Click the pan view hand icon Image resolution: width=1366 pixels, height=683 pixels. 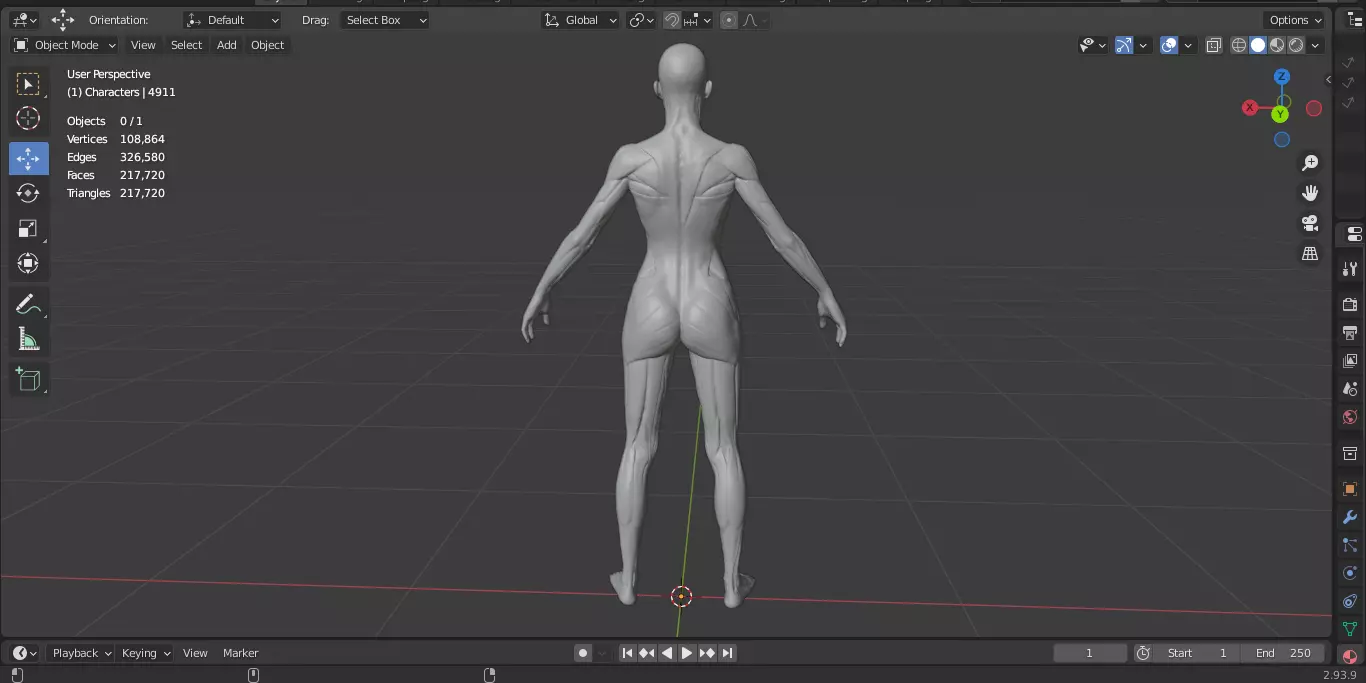(1310, 193)
